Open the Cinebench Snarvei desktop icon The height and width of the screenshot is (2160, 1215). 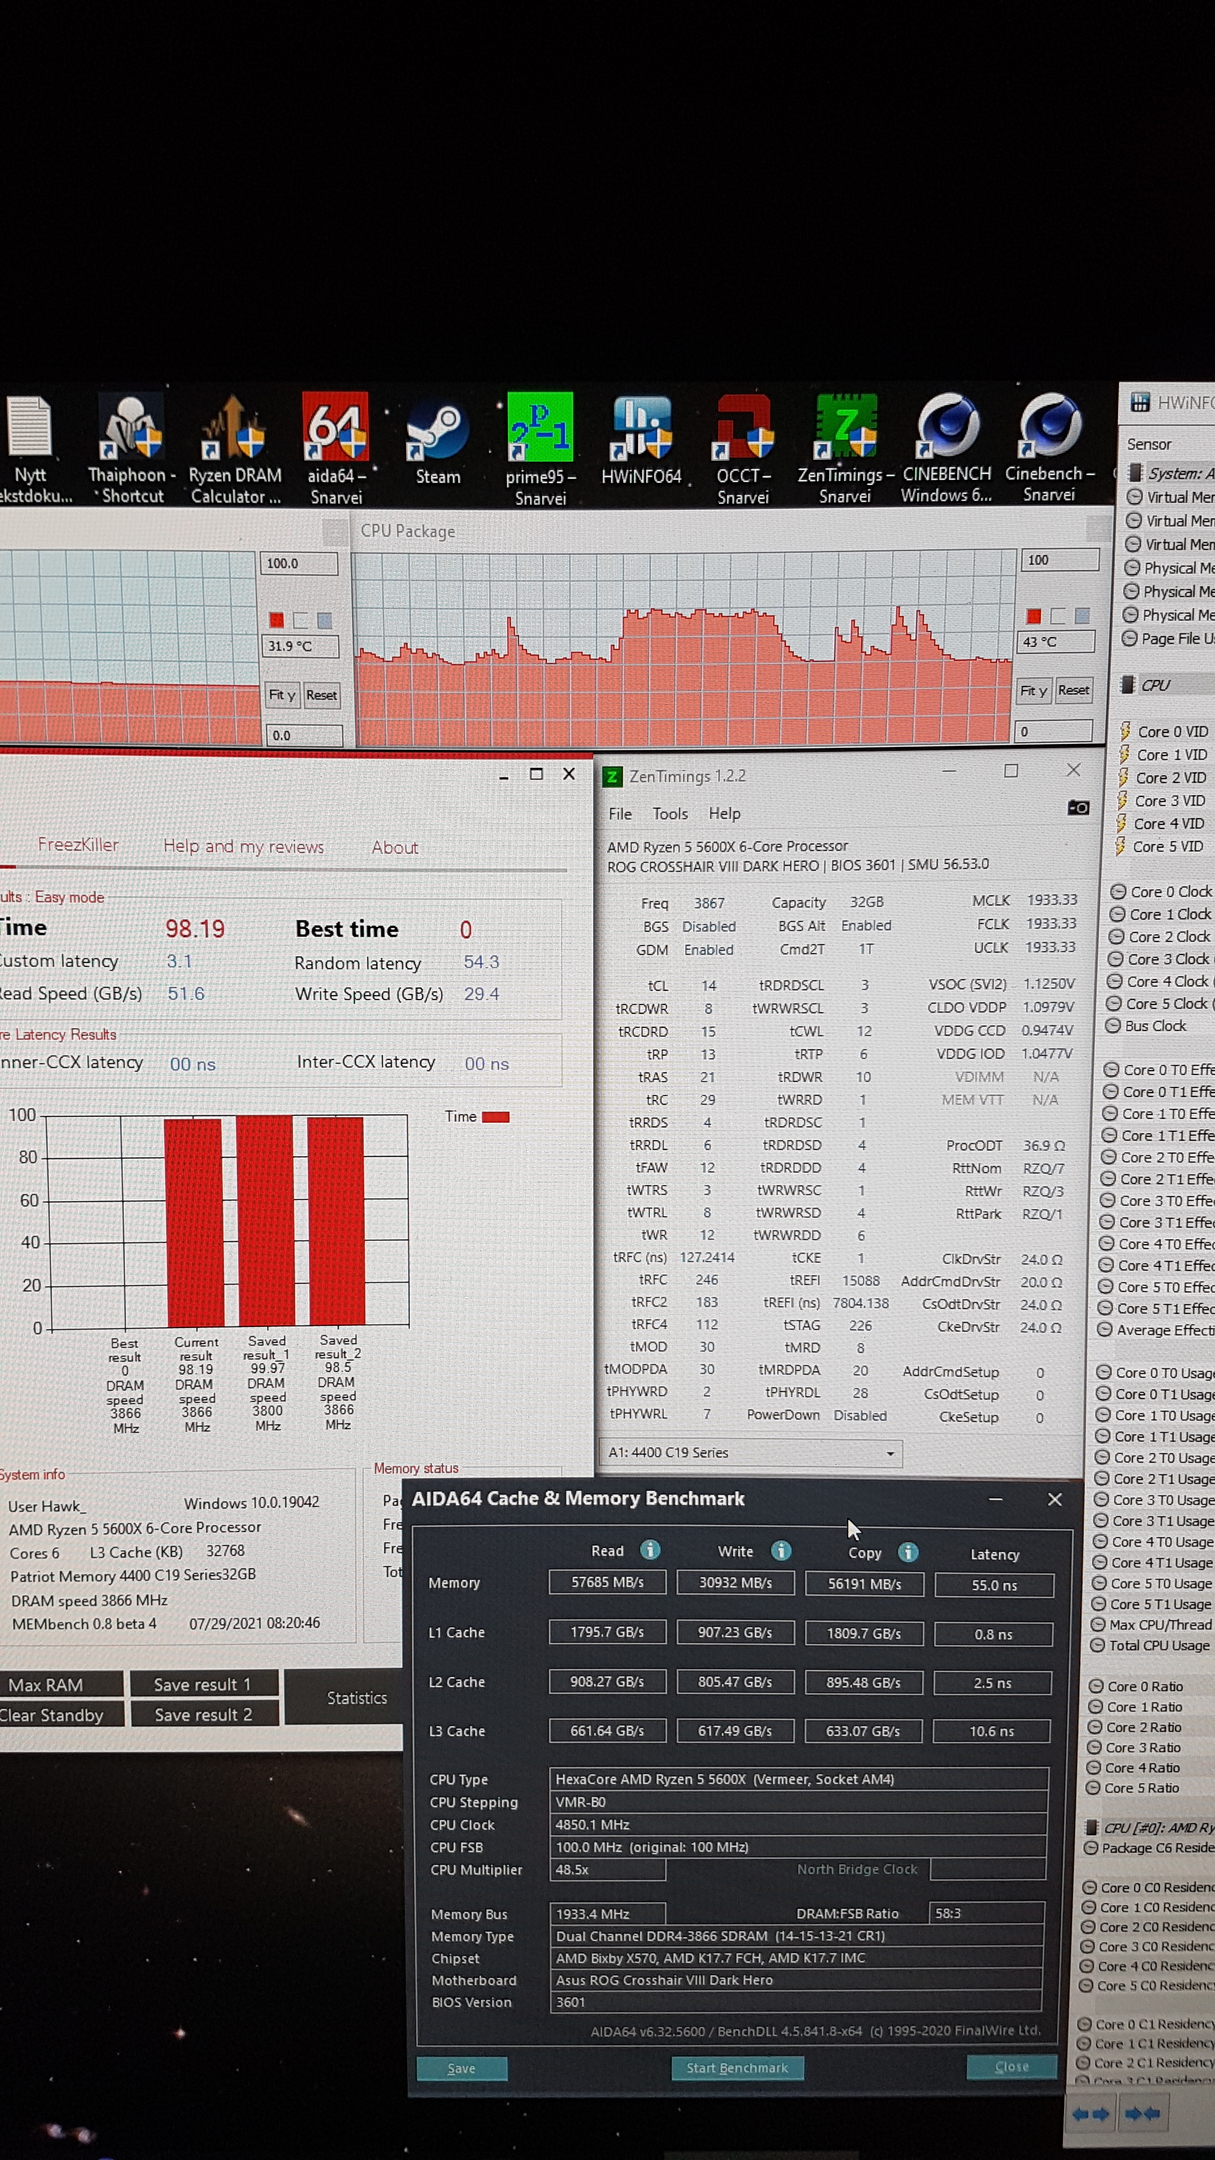coord(1049,449)
